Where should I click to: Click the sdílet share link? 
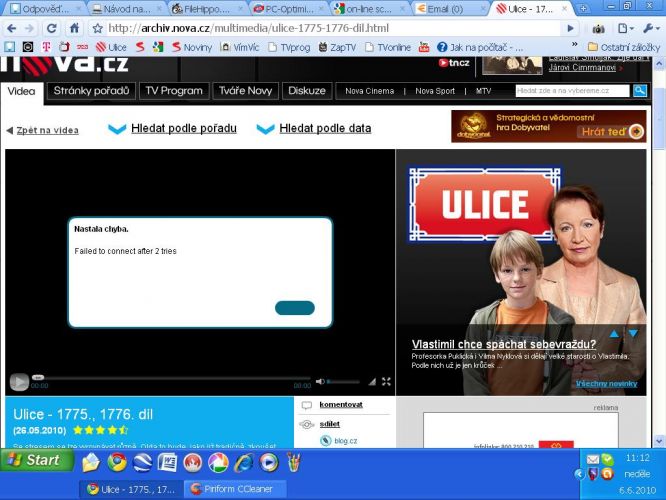330,424
